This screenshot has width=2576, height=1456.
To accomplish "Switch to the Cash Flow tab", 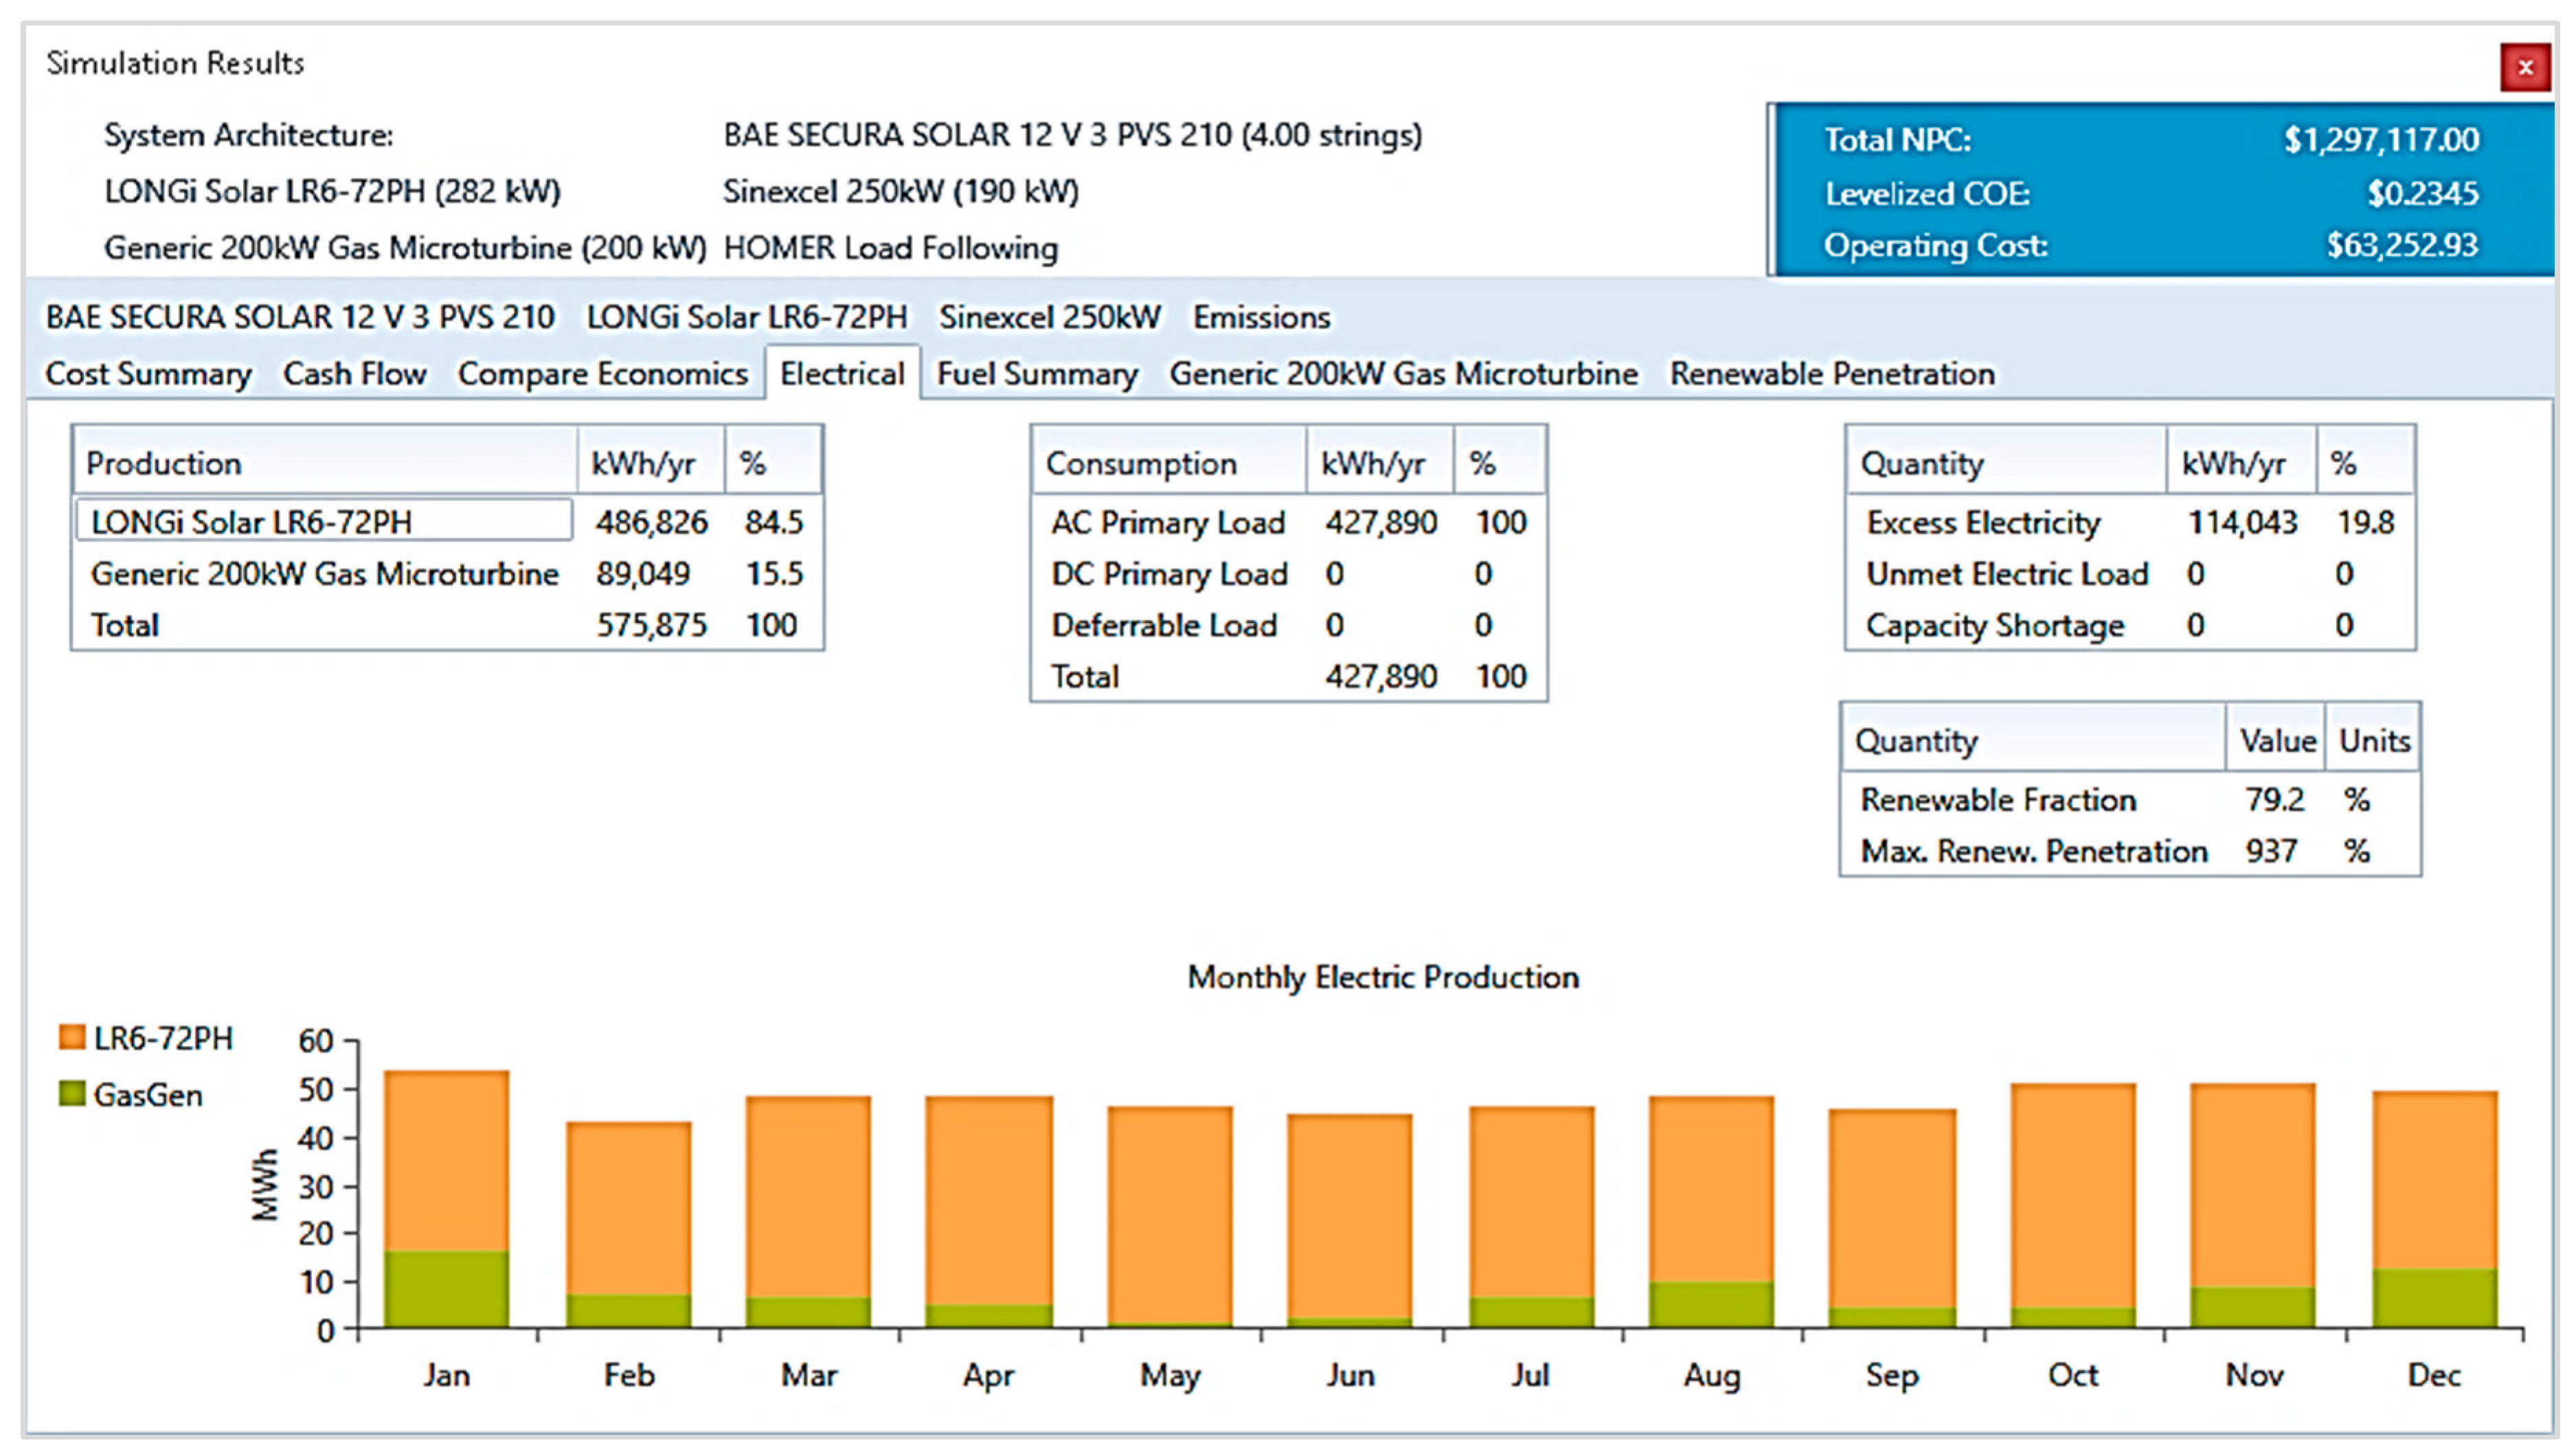I will [354, 374].
